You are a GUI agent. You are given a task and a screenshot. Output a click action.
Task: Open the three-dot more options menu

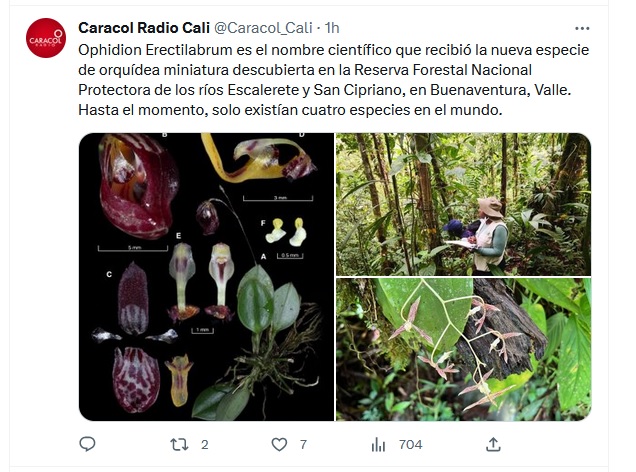[x=582, y=28]
